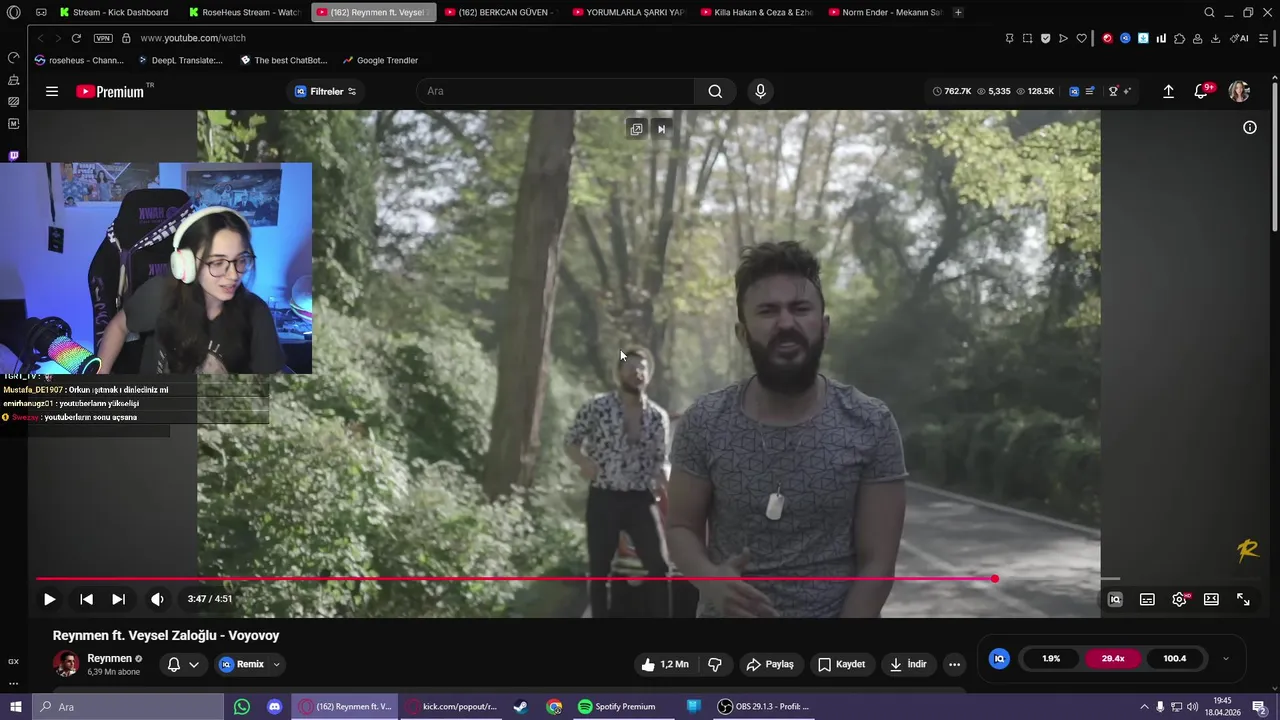Download video with İndir button
This screenshot has width=1280, height=720.
tap(908, 664)
